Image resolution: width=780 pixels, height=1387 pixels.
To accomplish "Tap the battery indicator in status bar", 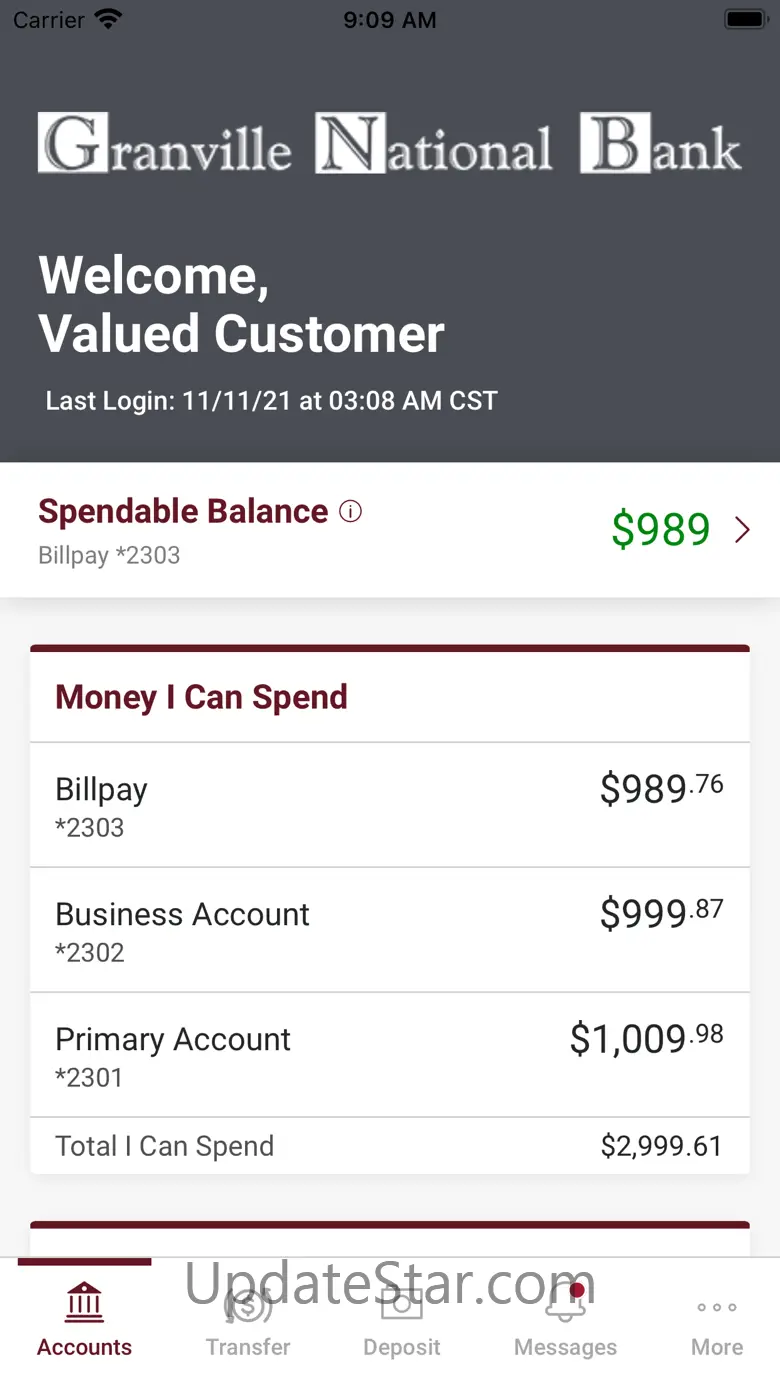I will coord(745,19).
